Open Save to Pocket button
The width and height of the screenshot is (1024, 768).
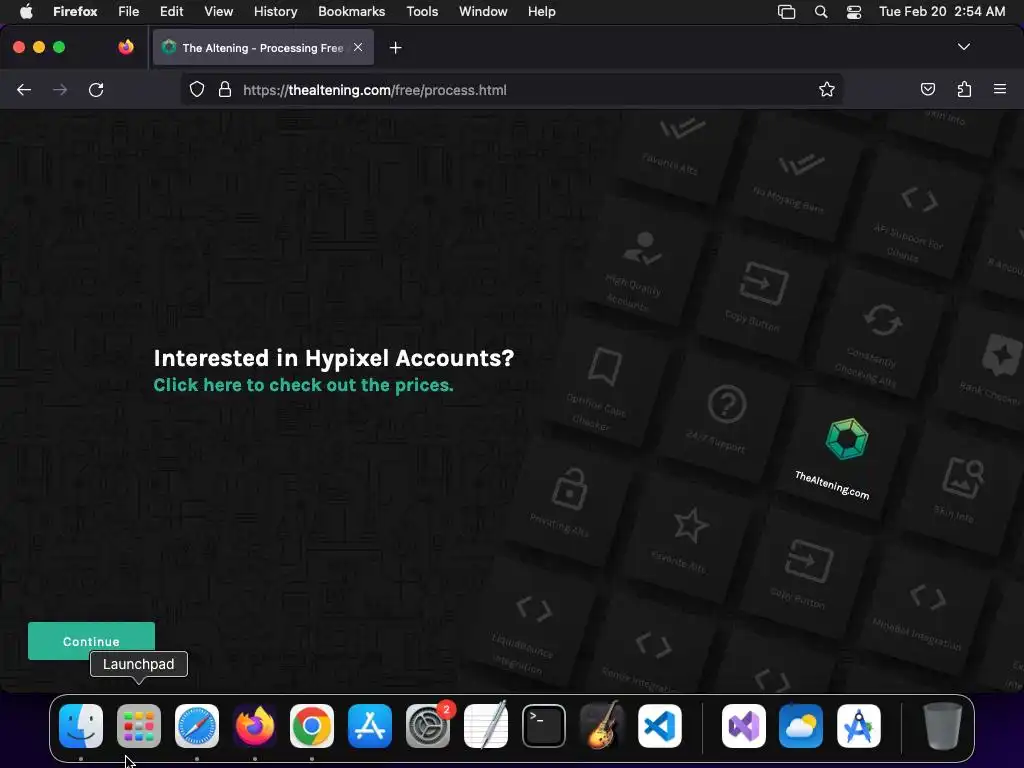[x=928, y=89]
